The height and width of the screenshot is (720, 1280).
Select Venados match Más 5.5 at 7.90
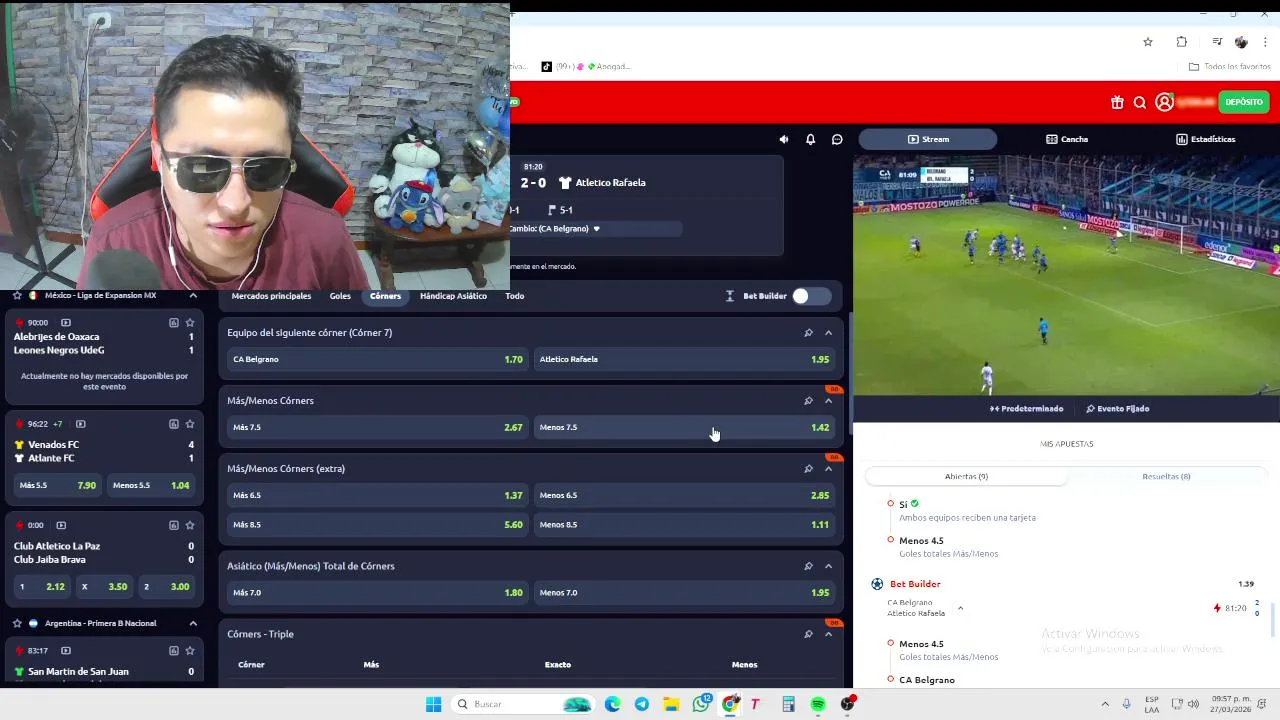[58, 485]
